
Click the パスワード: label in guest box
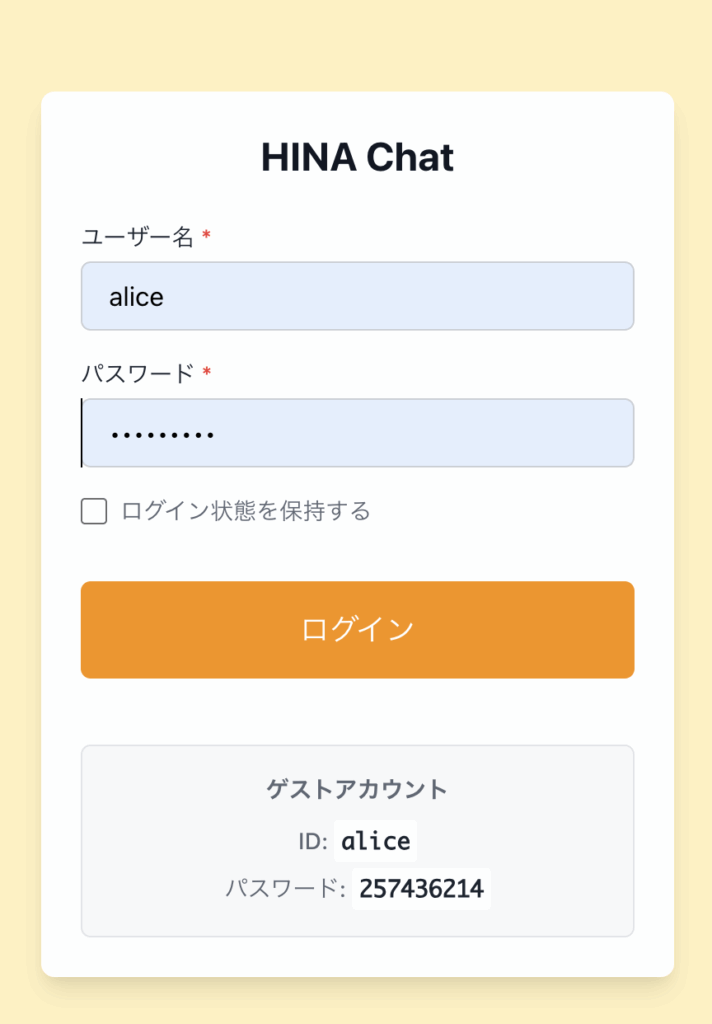pyautogui.click(x=285, y=888)
